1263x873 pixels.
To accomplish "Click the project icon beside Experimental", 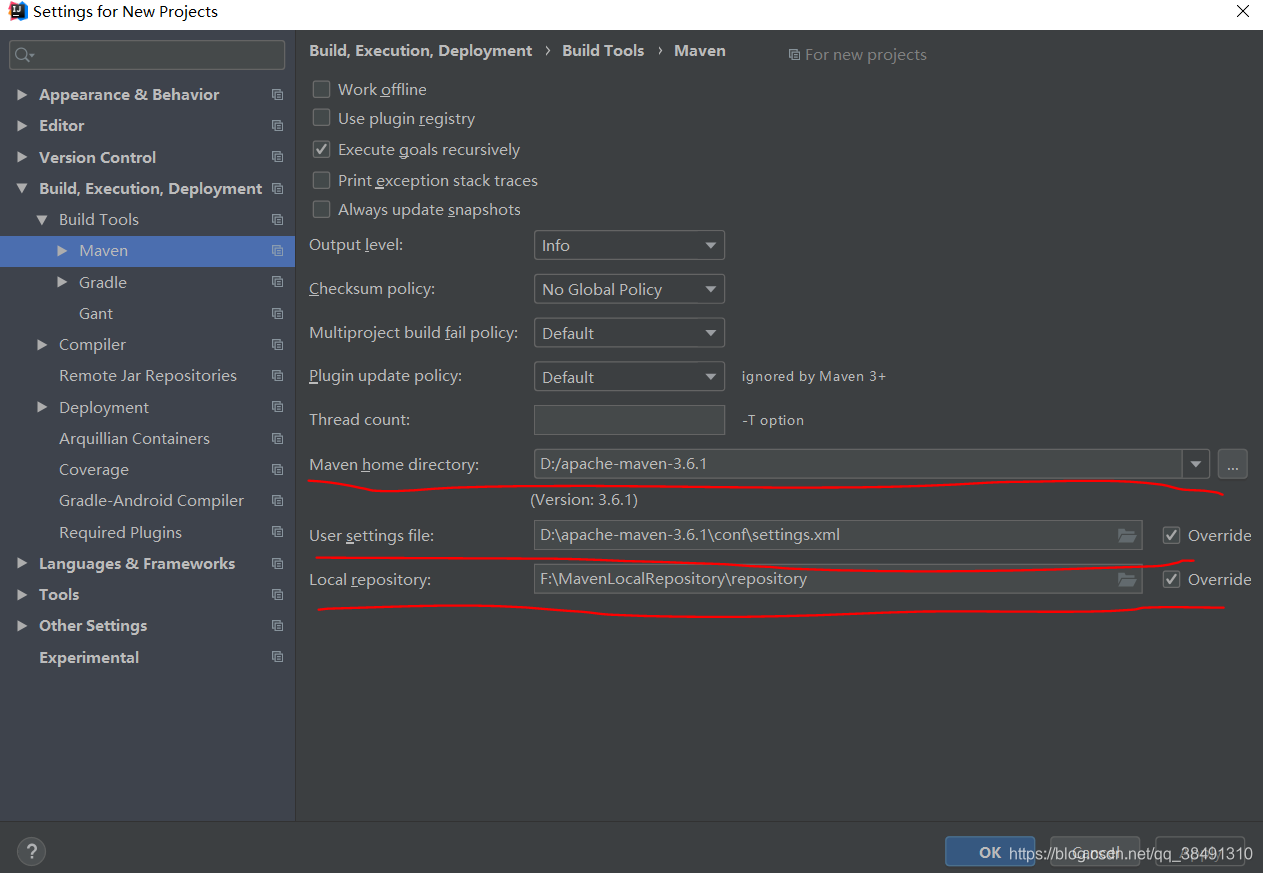I will (x=277, y=658).
